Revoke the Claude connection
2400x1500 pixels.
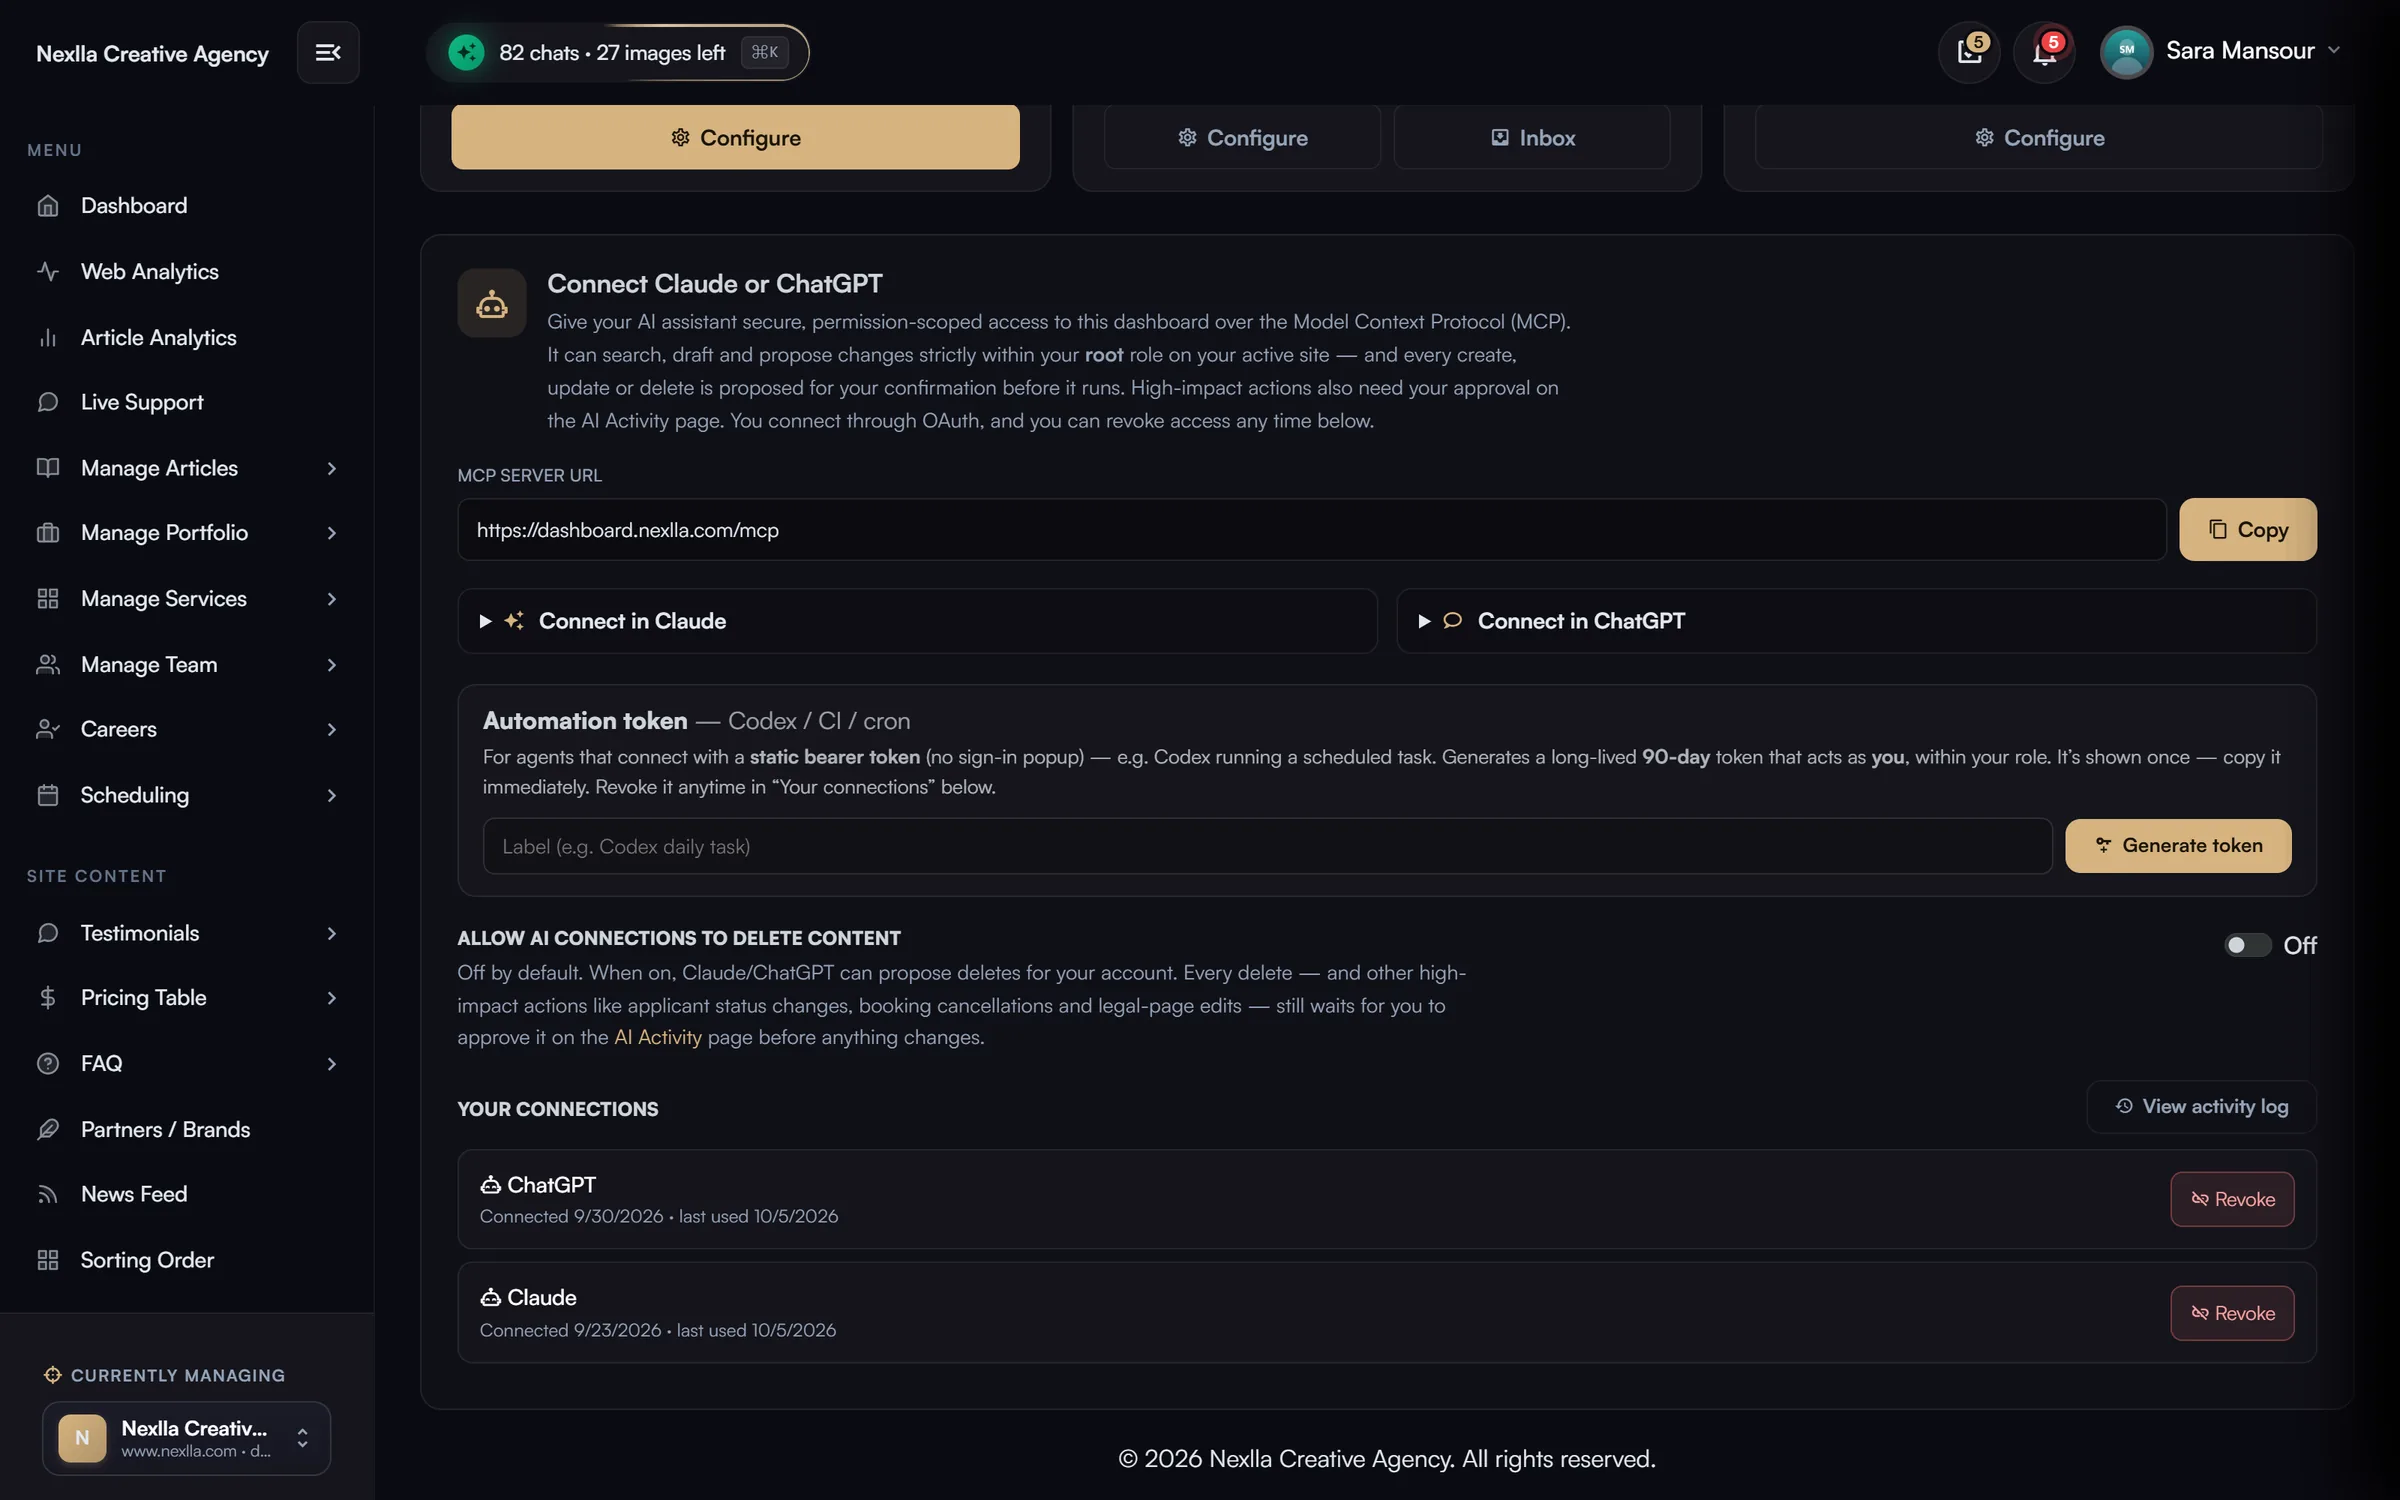tap(2232, 1313)
